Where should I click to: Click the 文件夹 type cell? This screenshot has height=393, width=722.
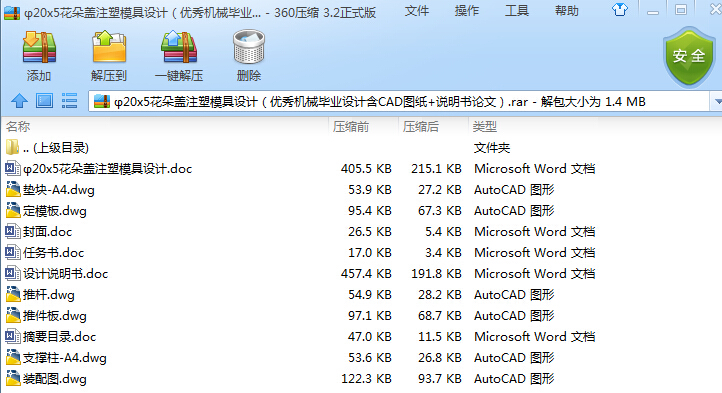pyautogui.click(x=492, y=147)
